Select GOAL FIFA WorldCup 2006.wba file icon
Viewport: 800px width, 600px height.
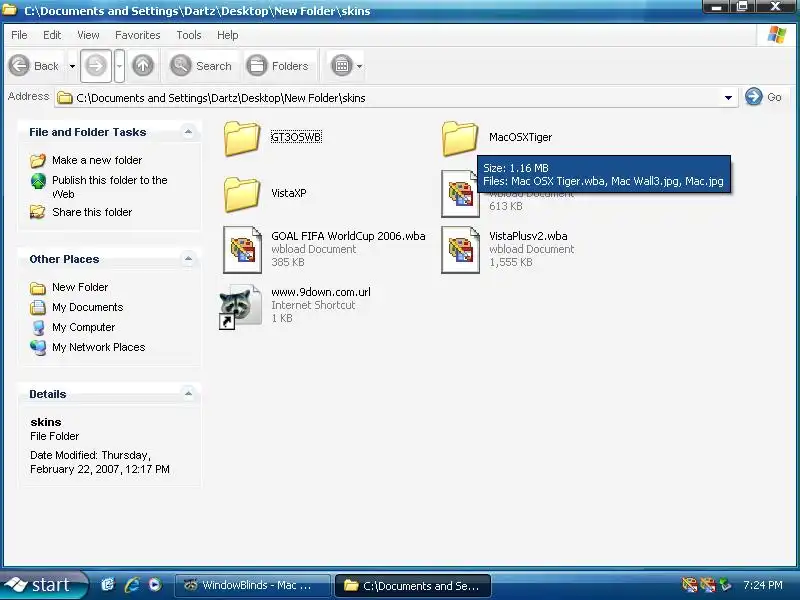click(x=243, y=250)
